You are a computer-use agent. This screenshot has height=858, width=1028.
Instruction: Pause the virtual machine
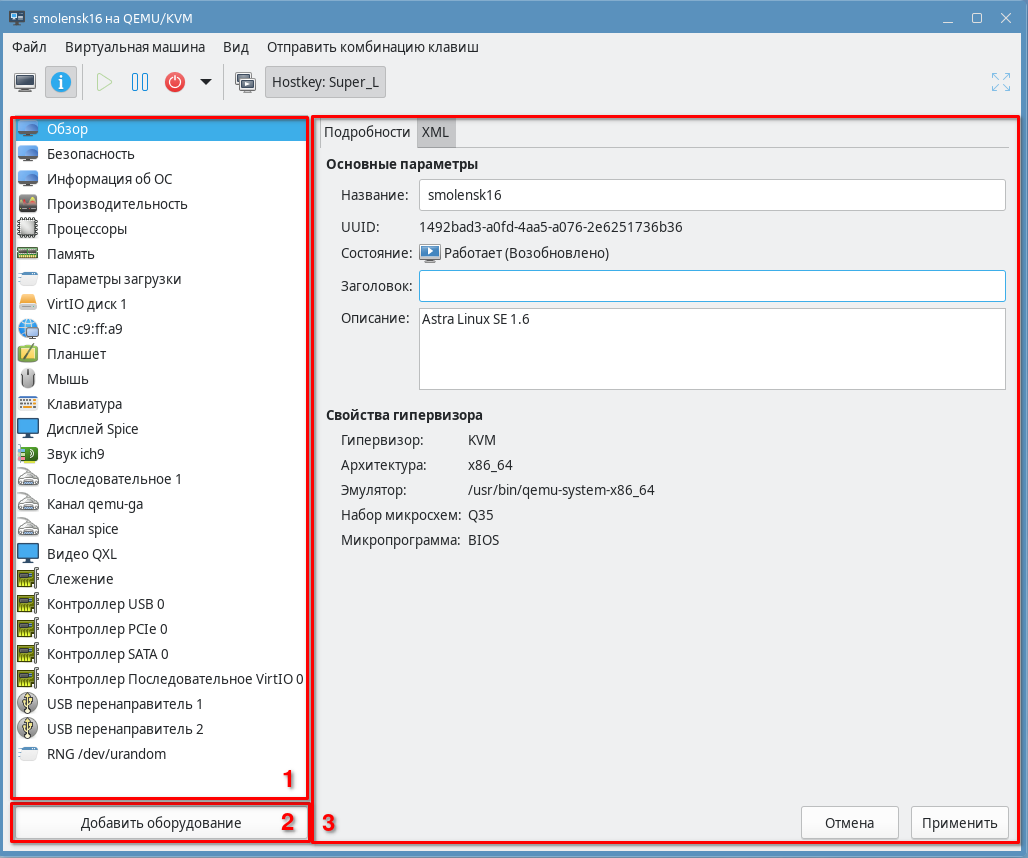click(x=140, y=82)
